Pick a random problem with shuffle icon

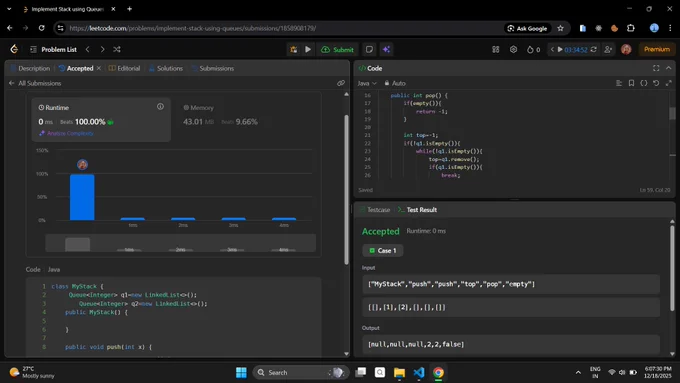click(117, 49)
